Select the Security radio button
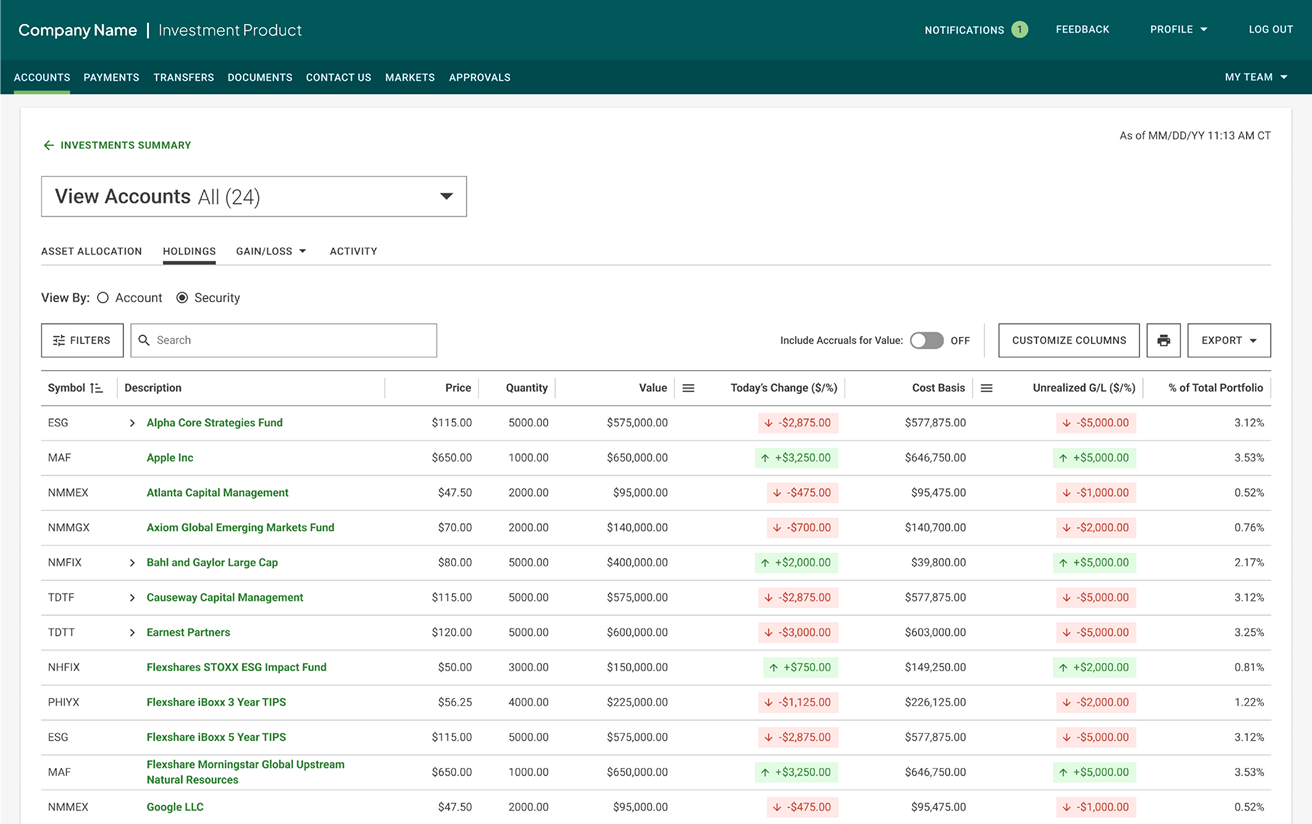The image size is (1312, 824). pyautogui.click(x=182, y=298)
